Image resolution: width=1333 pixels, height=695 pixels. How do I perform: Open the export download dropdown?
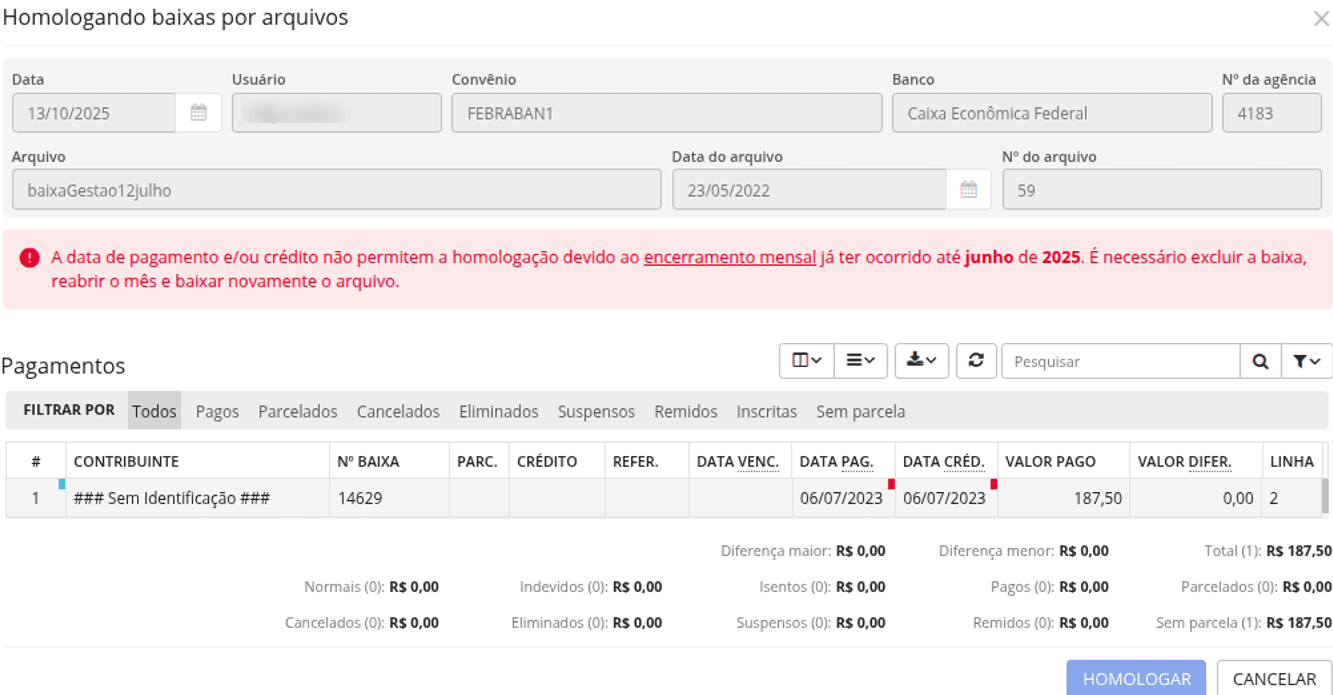(921, 361)
